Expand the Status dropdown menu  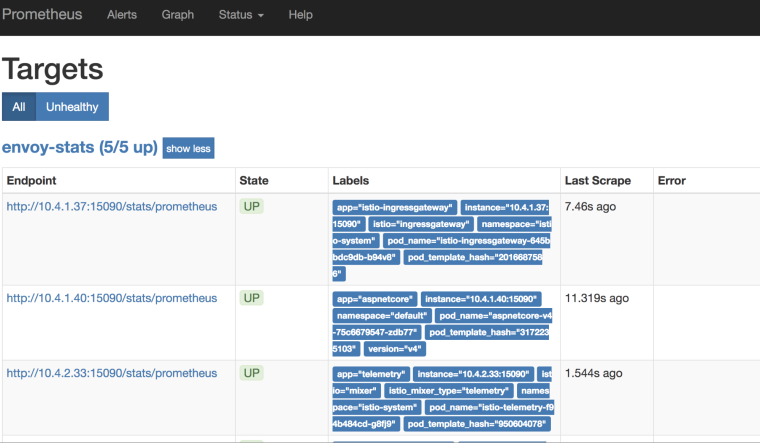point(241,15)
